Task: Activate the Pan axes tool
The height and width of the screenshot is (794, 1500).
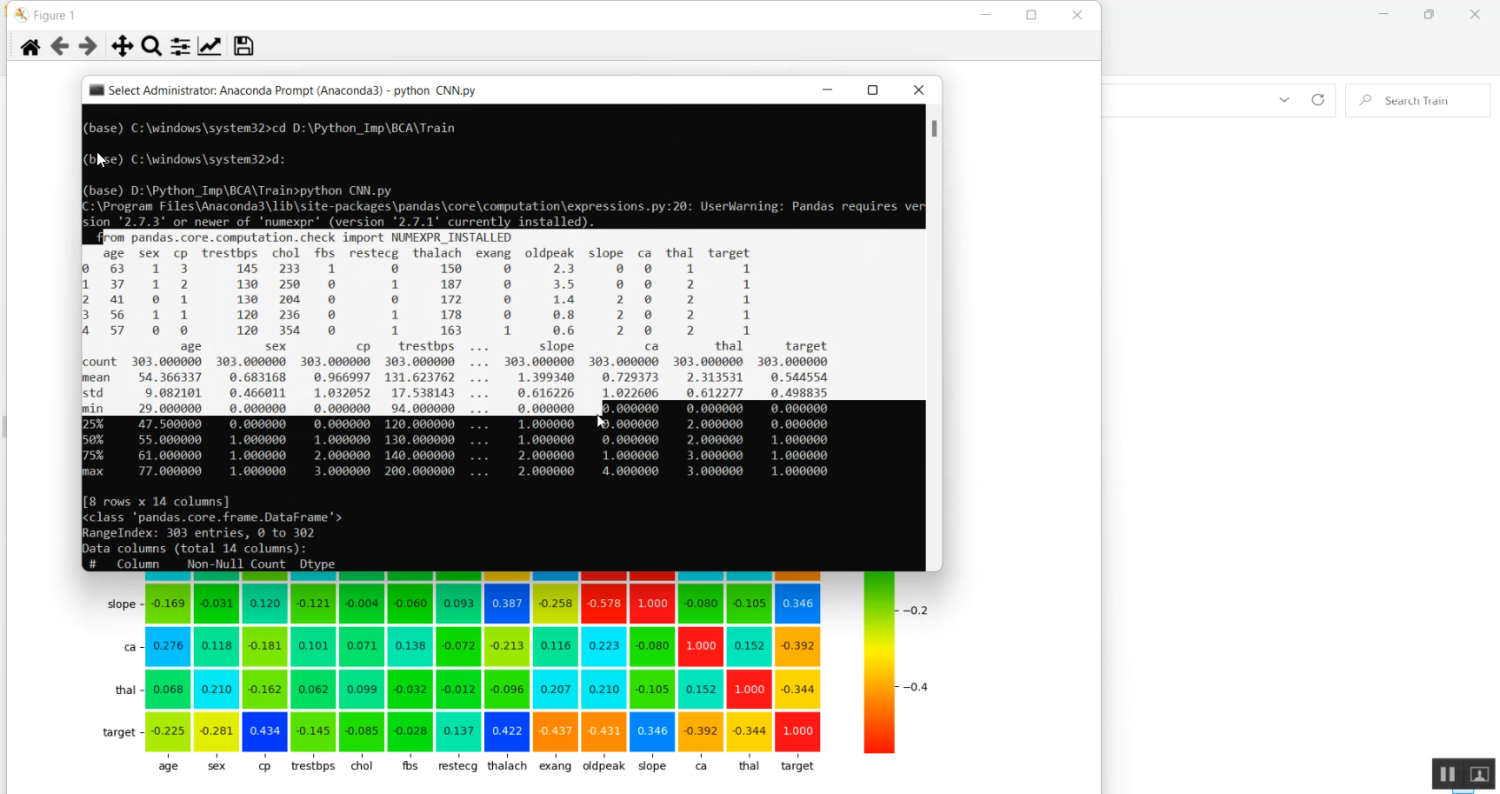Action: (122, 46)
